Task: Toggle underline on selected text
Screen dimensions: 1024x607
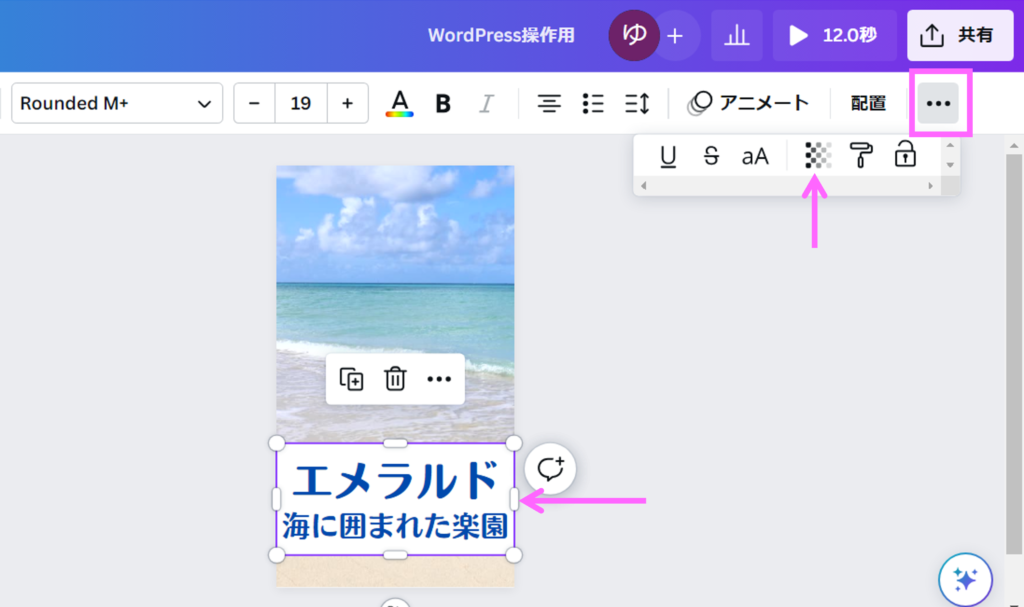Action: click(x=668, y=156)
